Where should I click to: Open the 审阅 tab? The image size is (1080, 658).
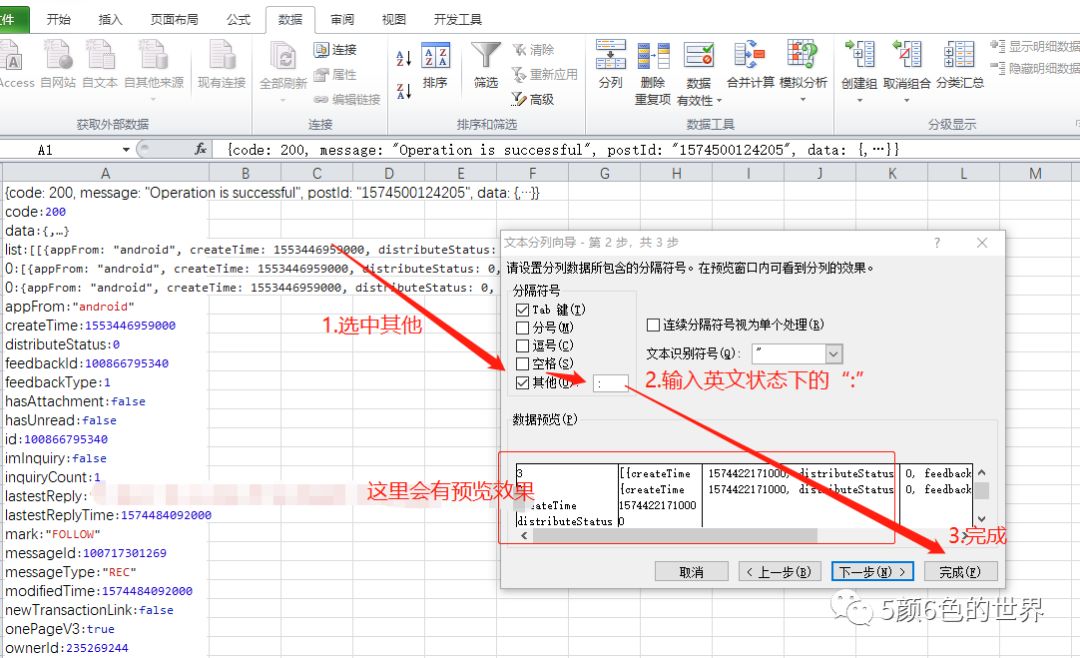point(342,19)
